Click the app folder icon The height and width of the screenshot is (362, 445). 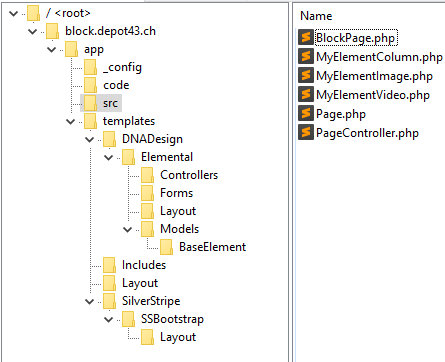pos(72,49)
